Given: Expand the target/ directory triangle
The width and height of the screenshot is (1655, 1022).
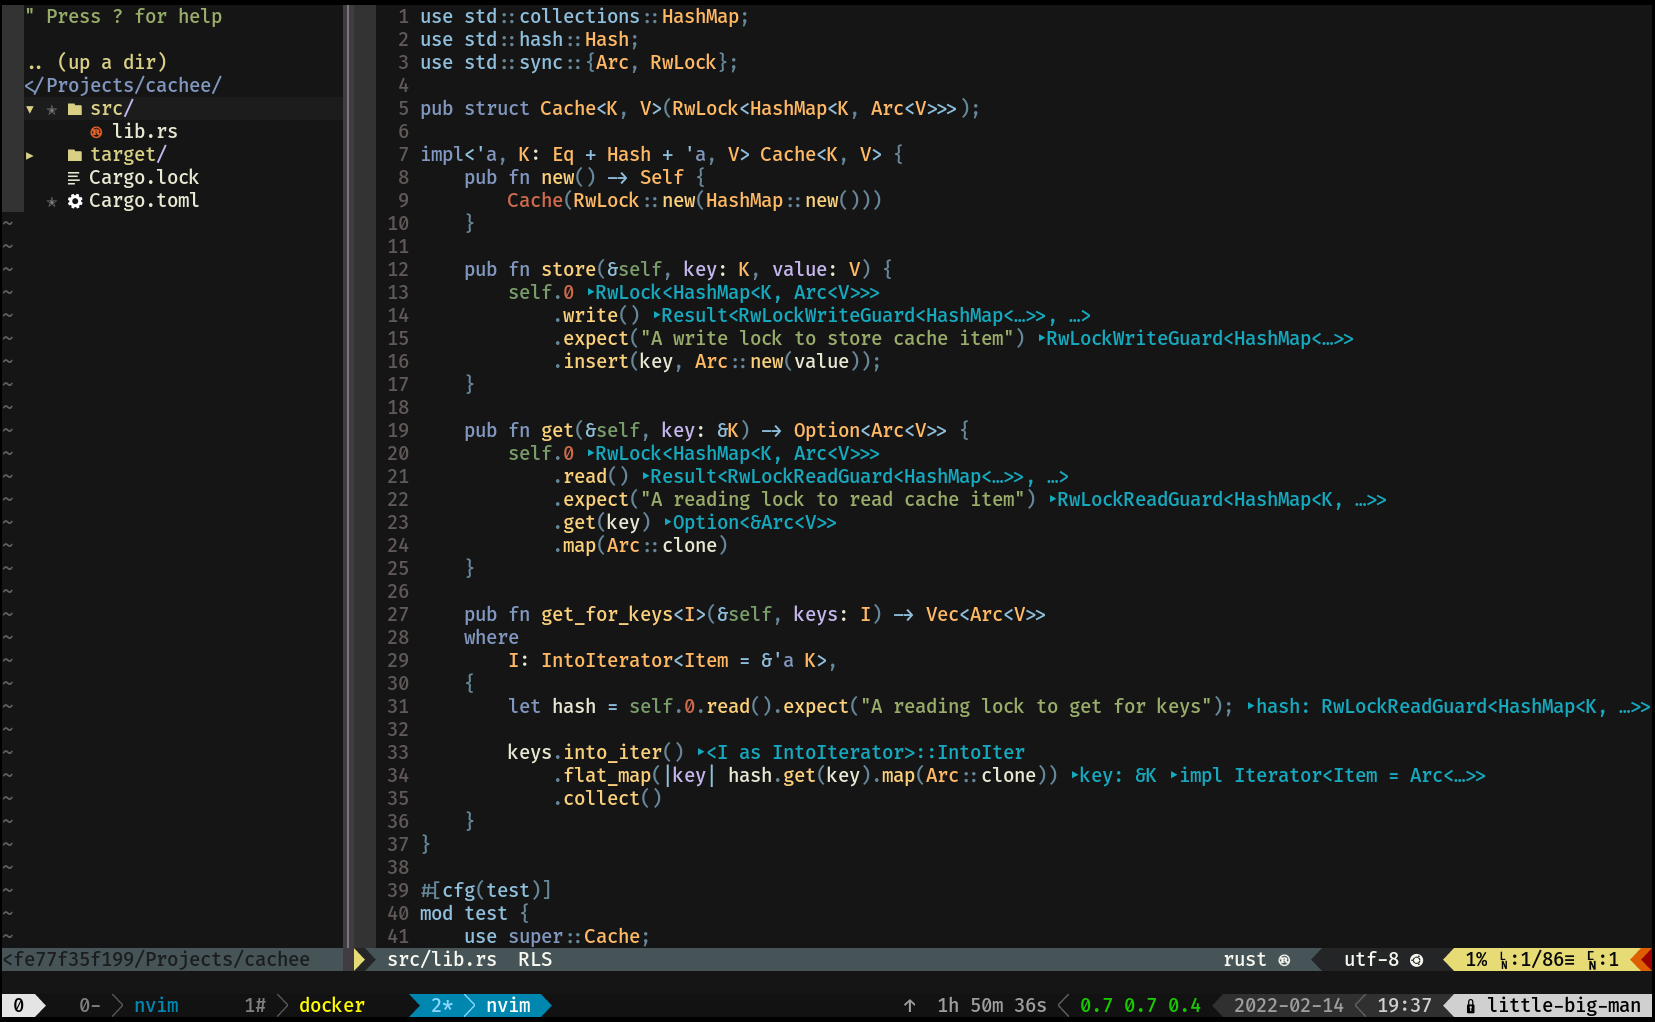Looking at the screenshot, I should tap(28, 155).
